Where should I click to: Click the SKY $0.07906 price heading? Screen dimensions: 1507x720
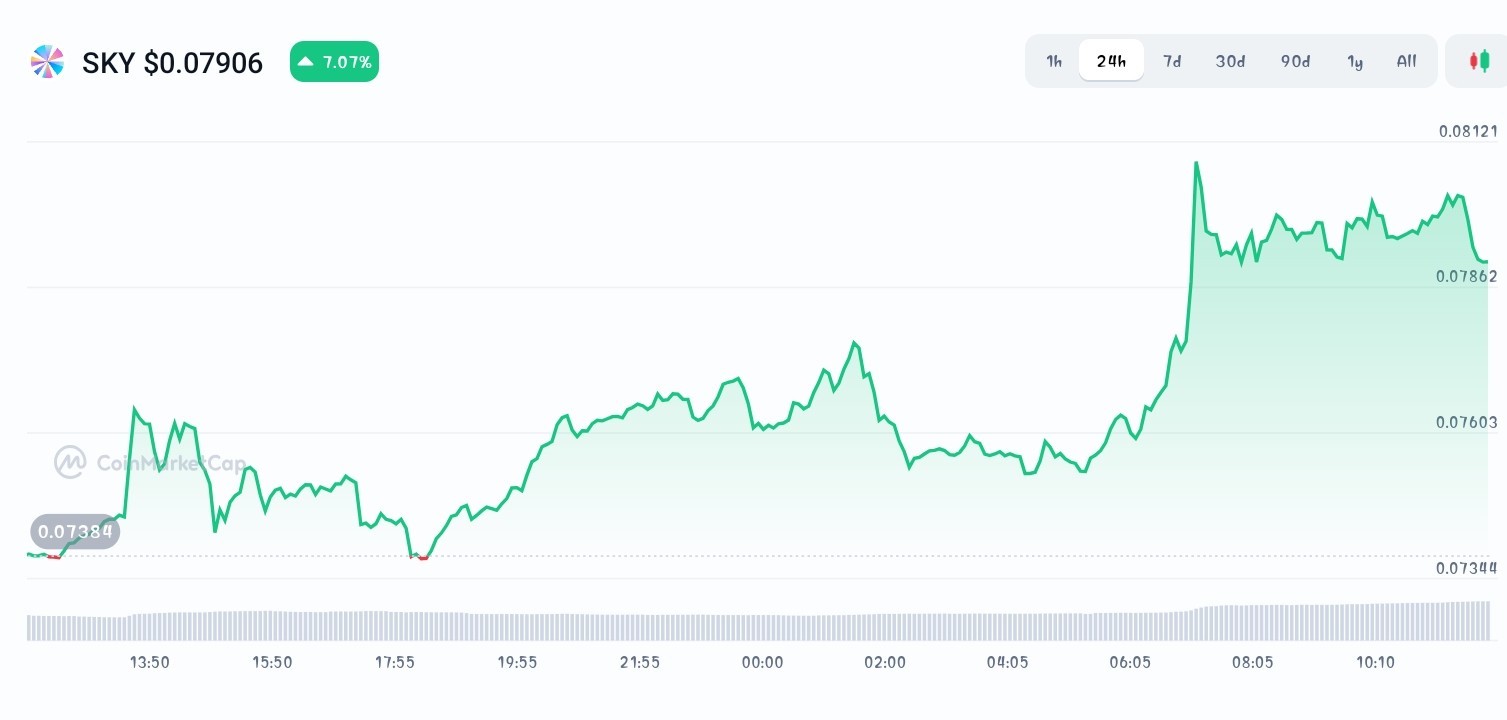(172, 63)
